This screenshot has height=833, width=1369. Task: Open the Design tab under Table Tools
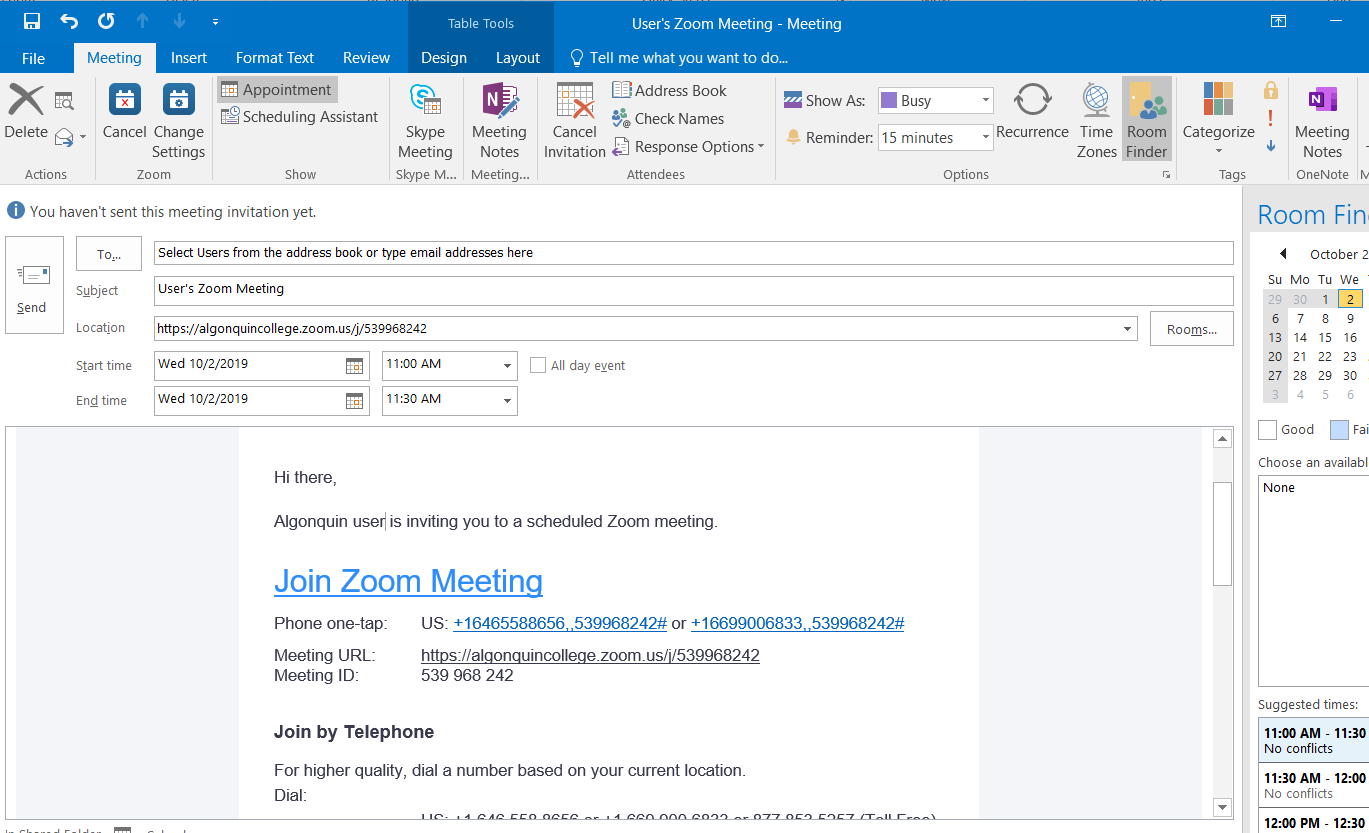tap(443, 57)
